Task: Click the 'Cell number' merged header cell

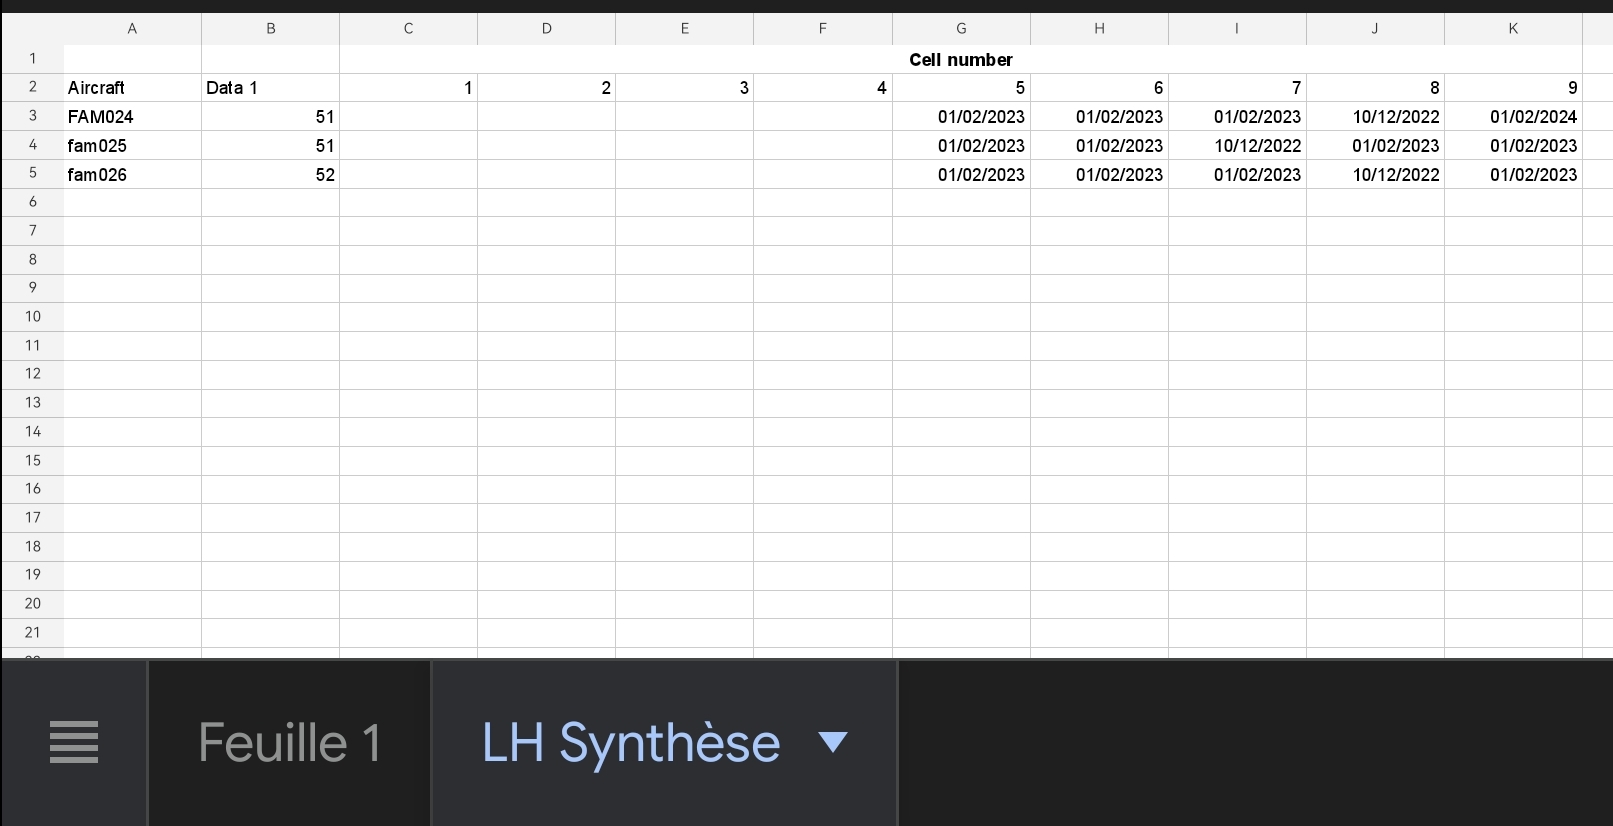Action: tap(961, 59)
